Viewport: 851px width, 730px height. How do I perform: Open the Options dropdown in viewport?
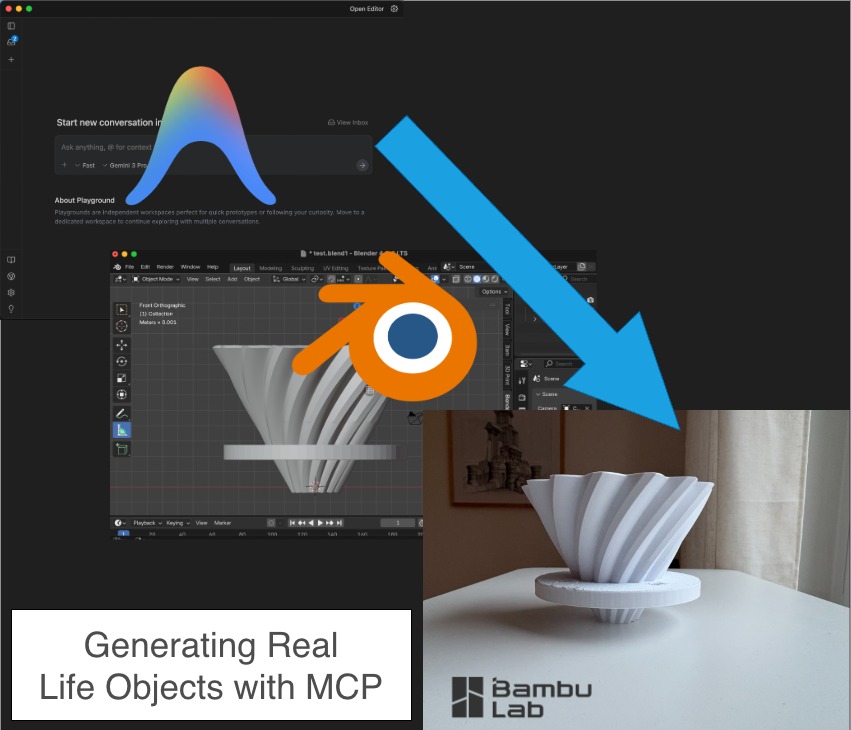(494, 292)
